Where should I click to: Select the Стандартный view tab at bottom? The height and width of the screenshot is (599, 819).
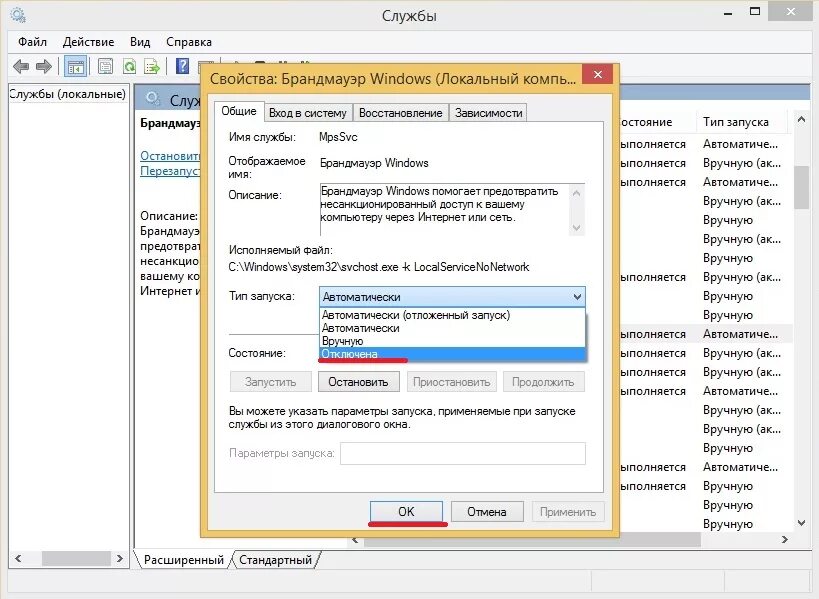tap(275, 560)
